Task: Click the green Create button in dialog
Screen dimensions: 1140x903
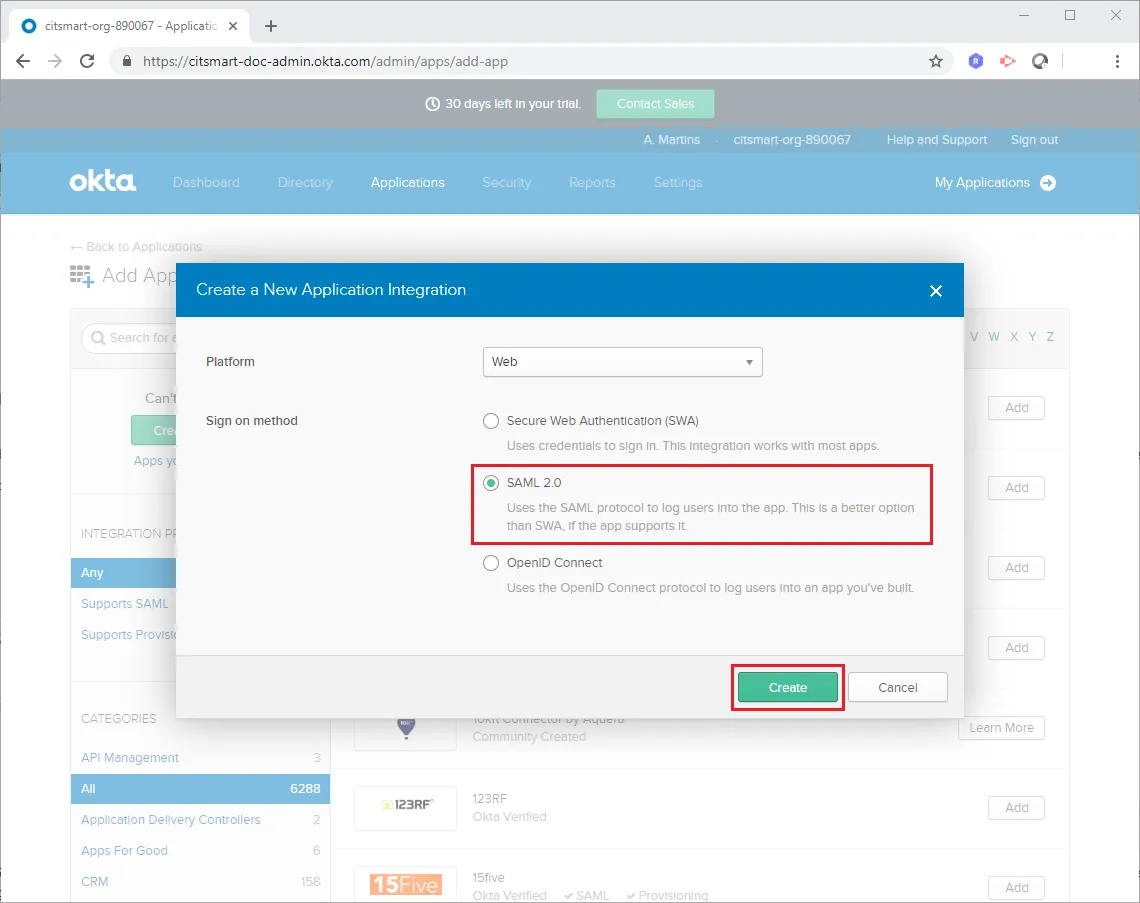Action: [x=787, y=687]
